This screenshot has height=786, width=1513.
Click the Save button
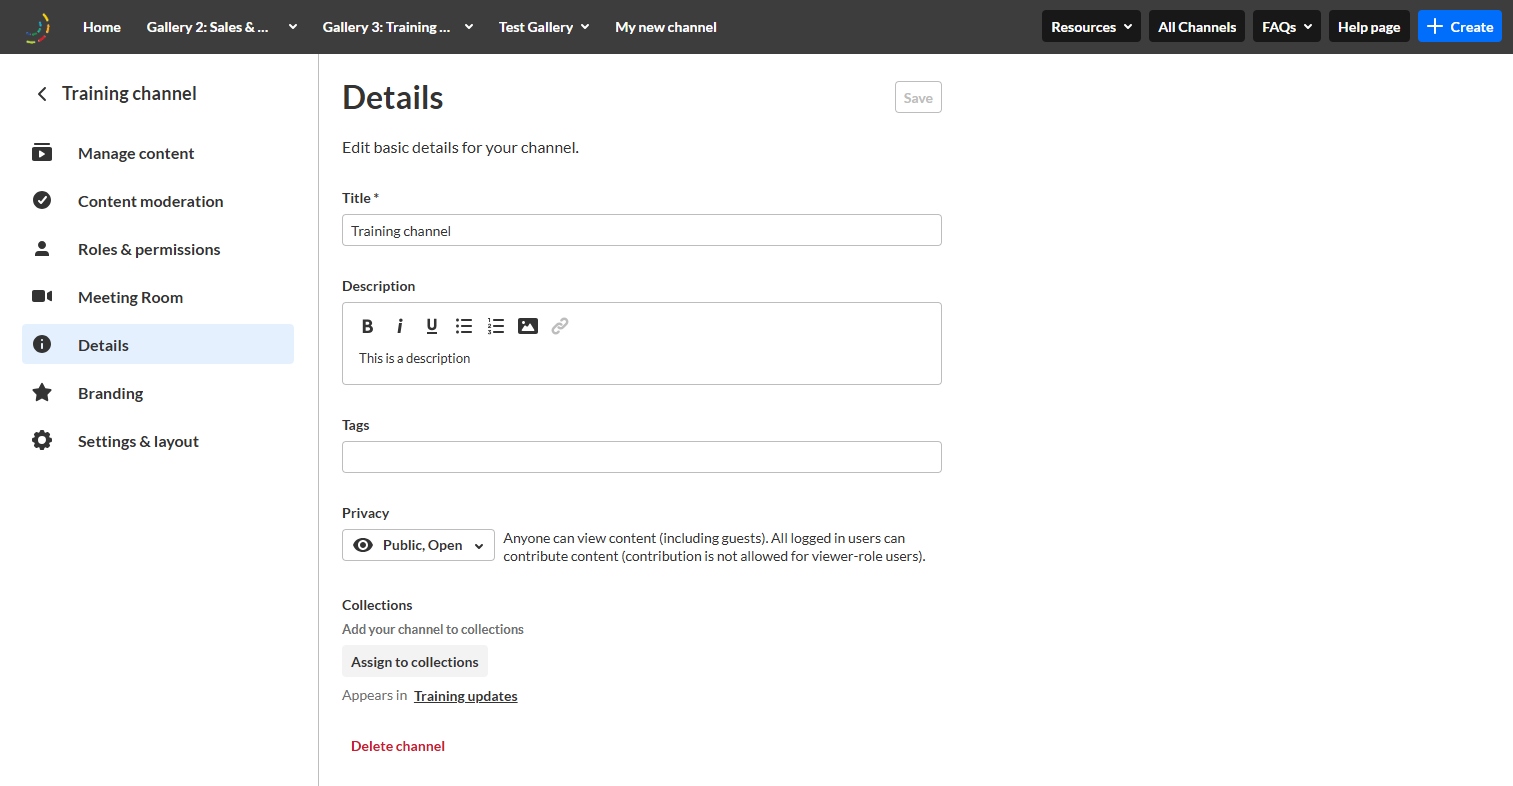click(918, 97)
